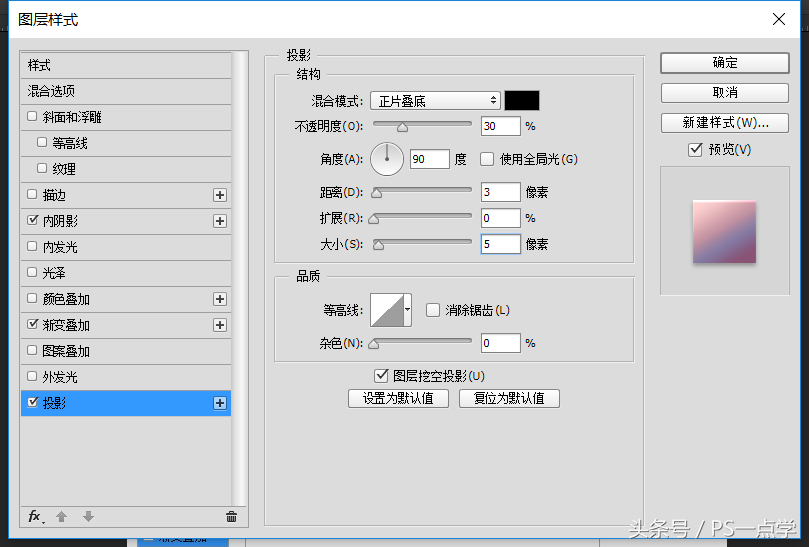Click the 扩展 value field
The width and height of the screenshot is (809, 547).
tap(500, 218)
